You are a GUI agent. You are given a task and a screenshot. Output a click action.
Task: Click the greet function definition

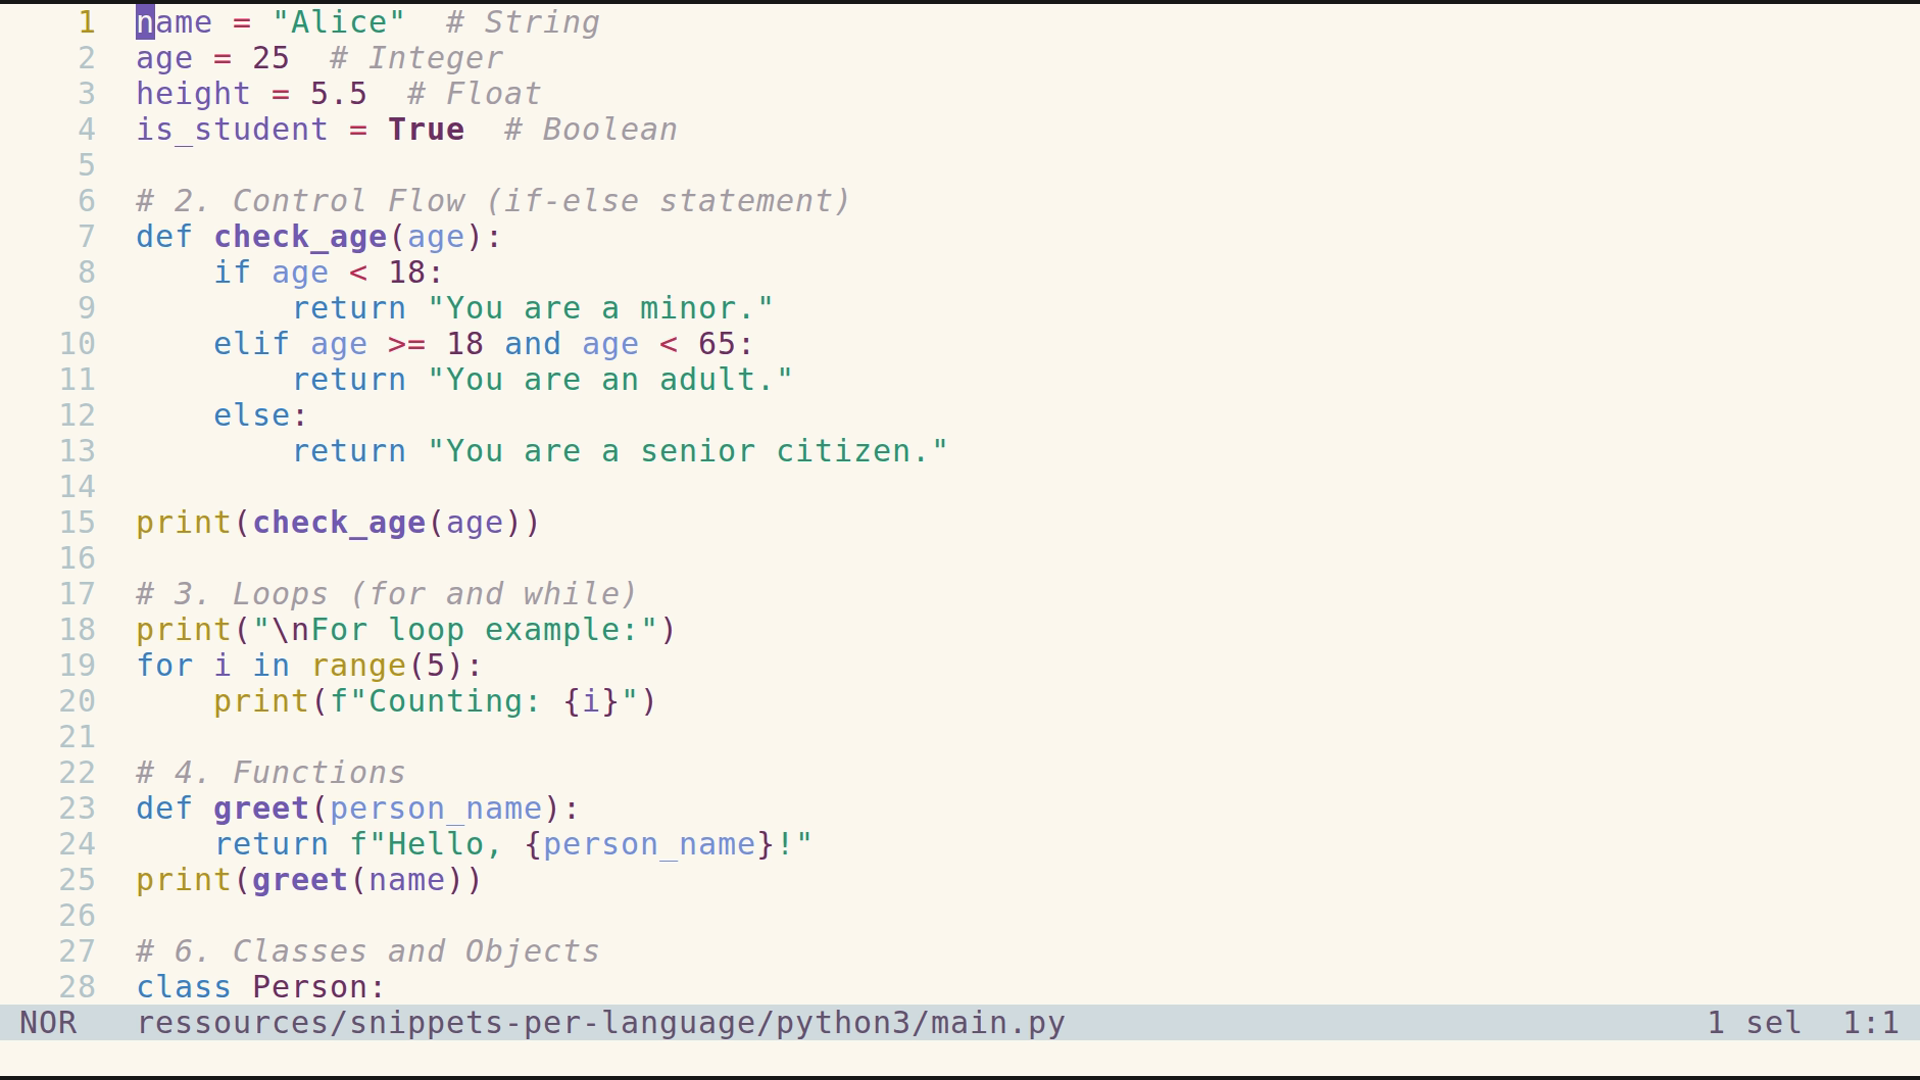[x=260, y=807]
